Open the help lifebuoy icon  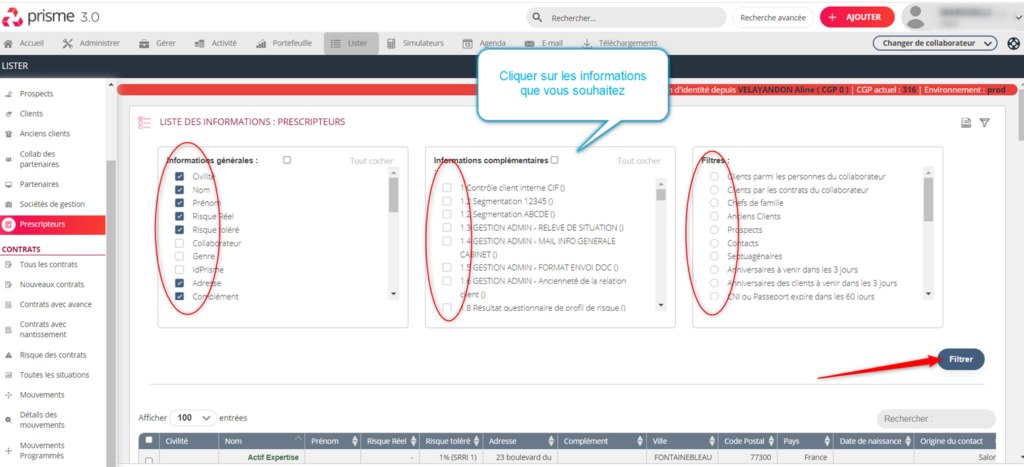1013,43
